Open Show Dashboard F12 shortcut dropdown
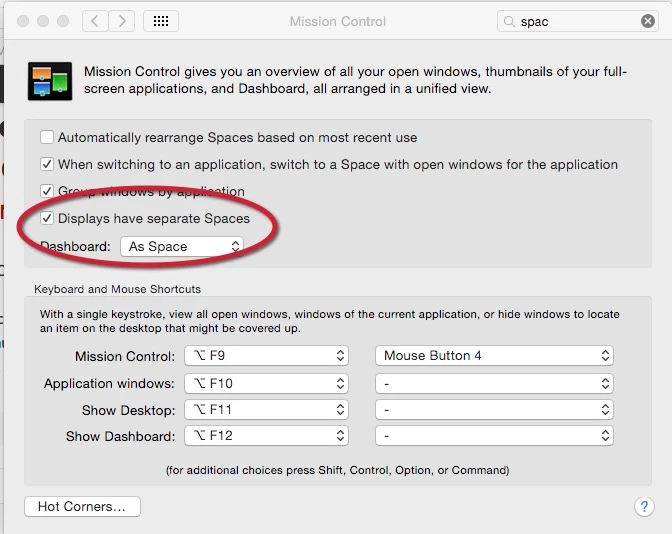 [266, 436]
